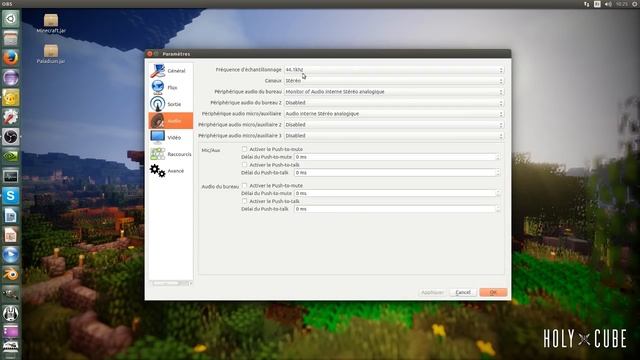Click Audio du bureau Délai du Push-to-mute field
This screenshot has width=640, height=360.
(397, 193)
